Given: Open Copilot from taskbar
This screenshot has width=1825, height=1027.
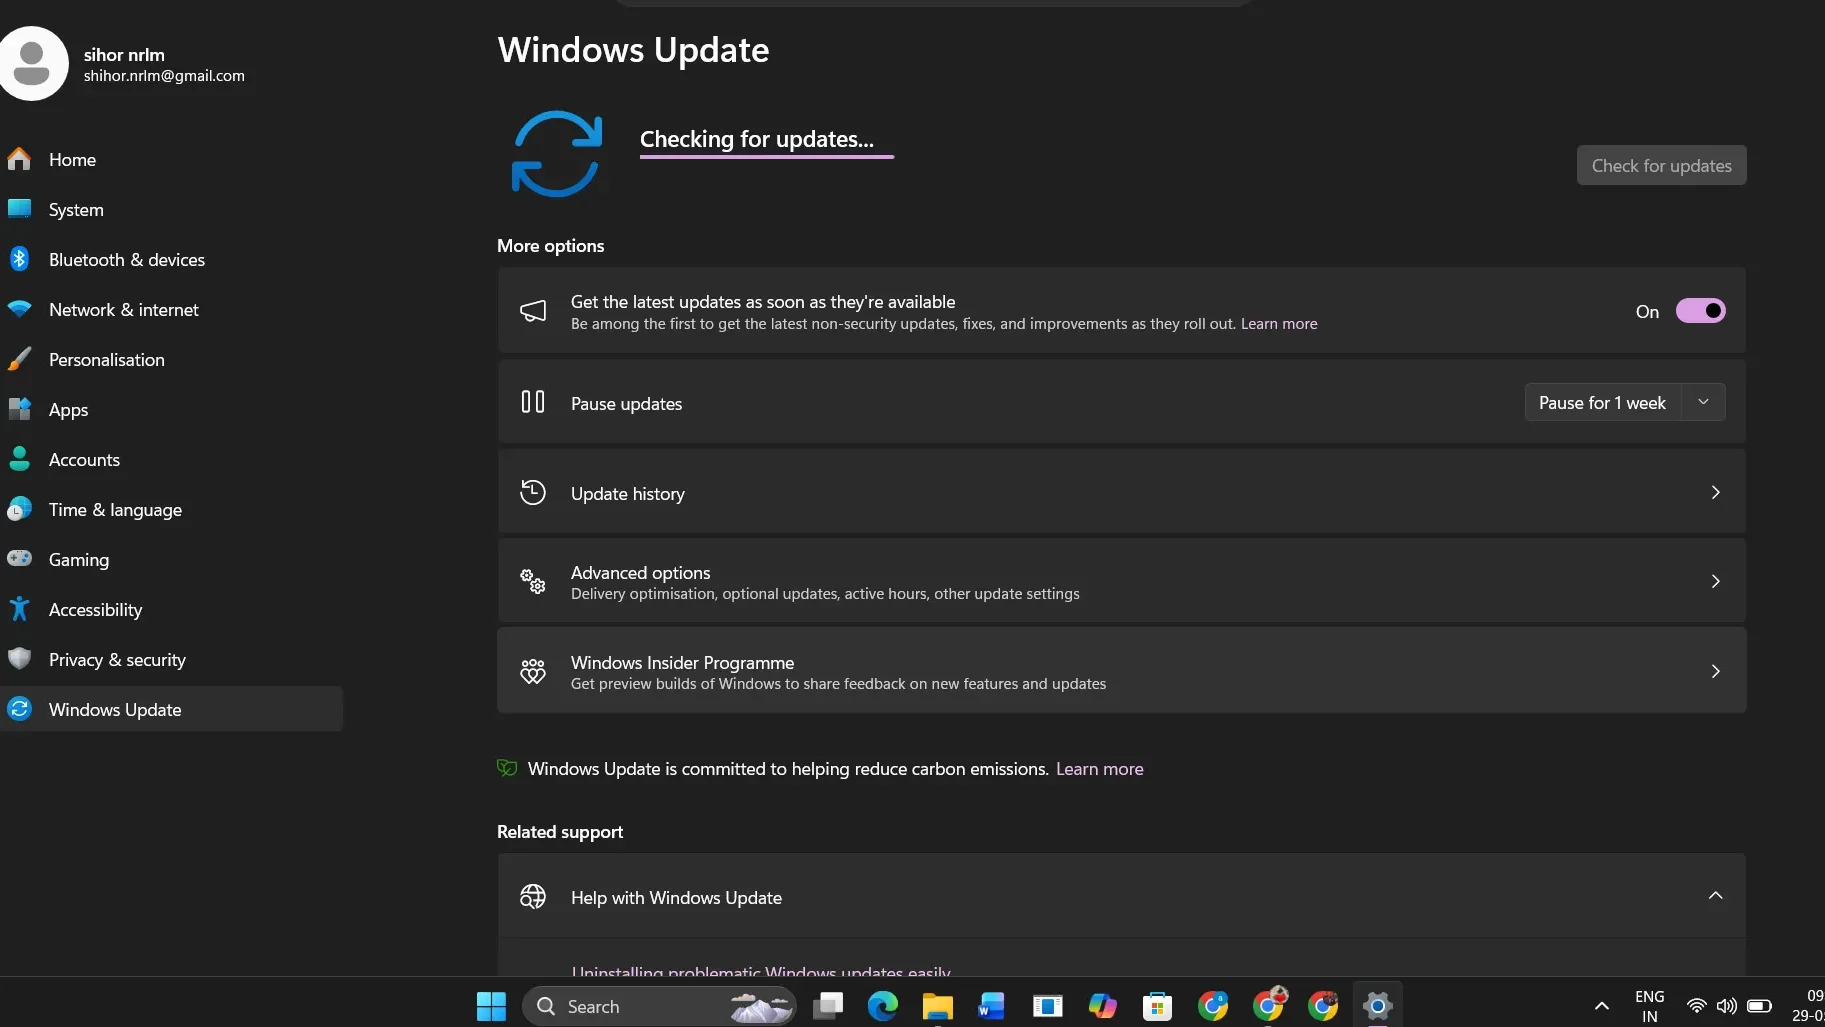Looking at the screenshot, I should click(1102, 1006).
